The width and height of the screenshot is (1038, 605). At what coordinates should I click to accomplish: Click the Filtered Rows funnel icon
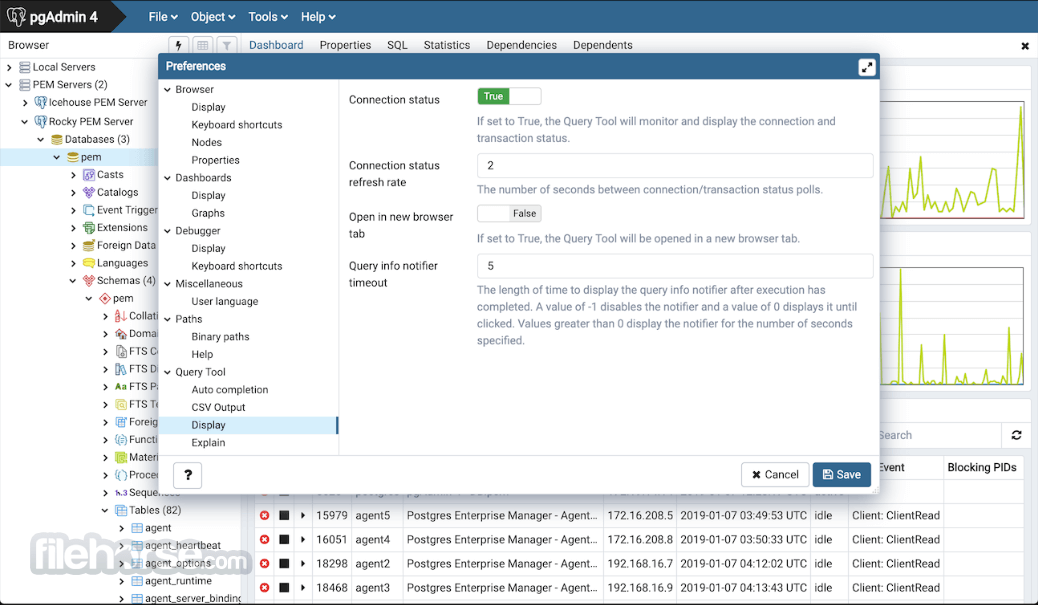[x=226, y=45]
